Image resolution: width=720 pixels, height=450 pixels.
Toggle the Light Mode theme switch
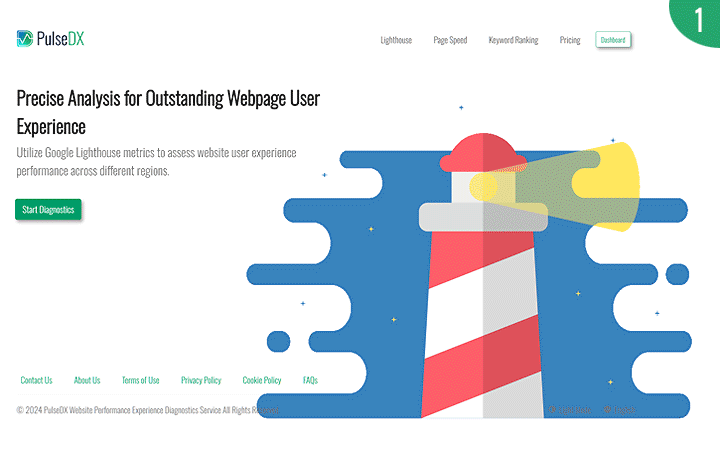point(569,409)
